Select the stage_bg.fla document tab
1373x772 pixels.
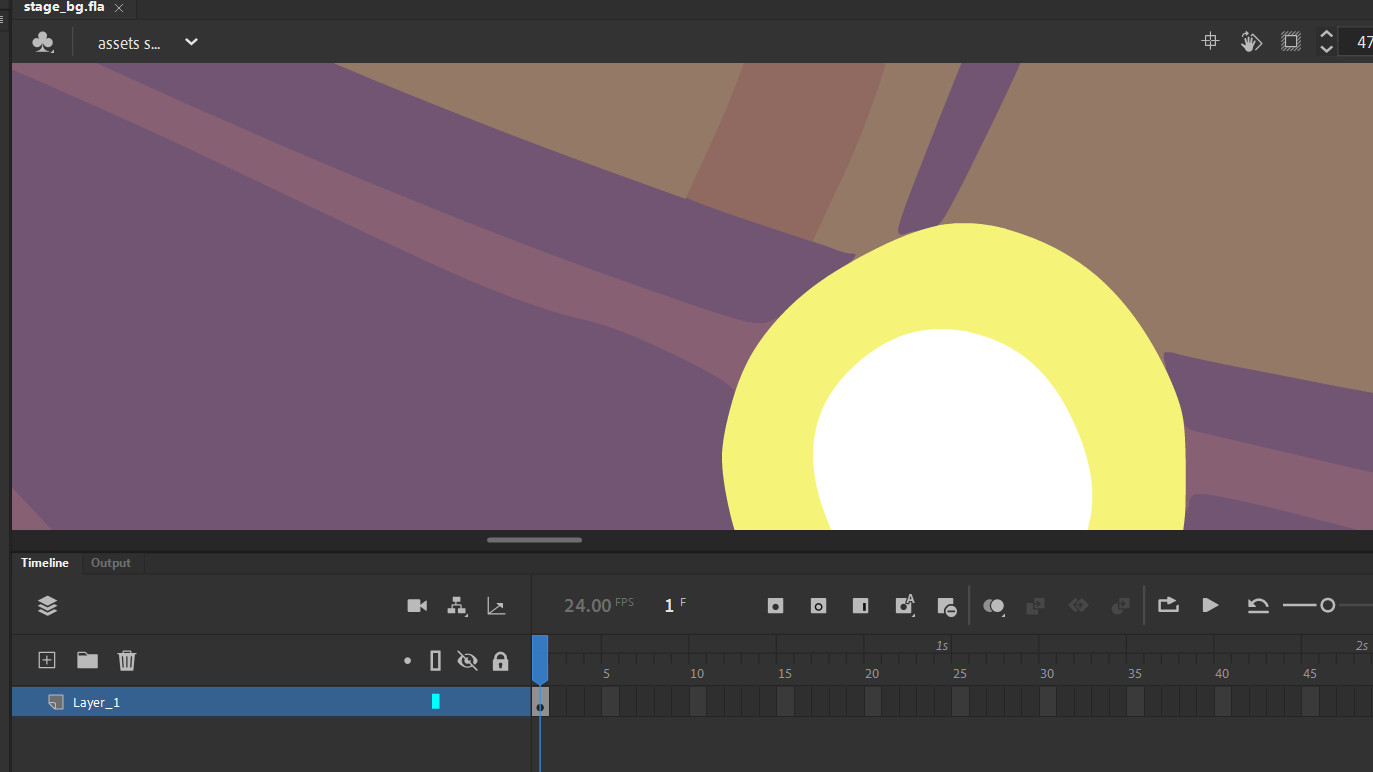[x=65, y=8]
